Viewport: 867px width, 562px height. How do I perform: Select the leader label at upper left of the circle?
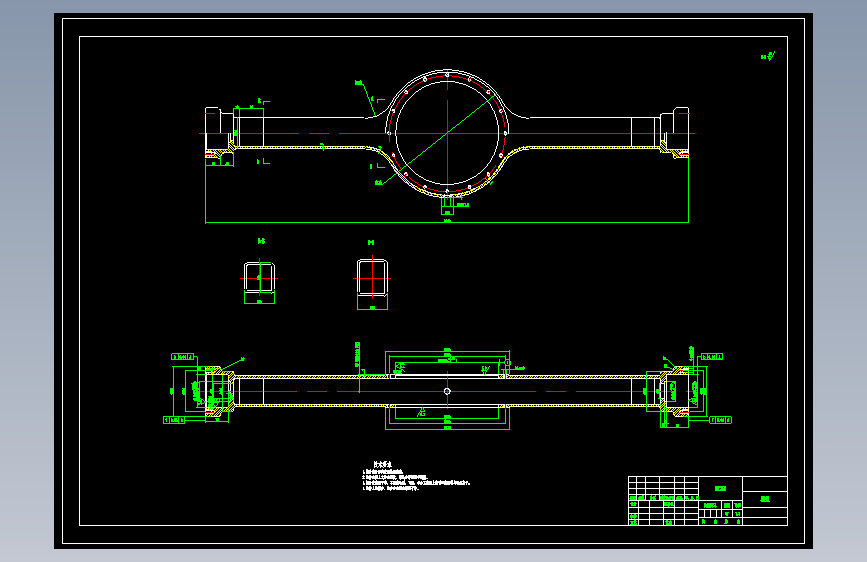pyautogui.click(x=358, y=83)
